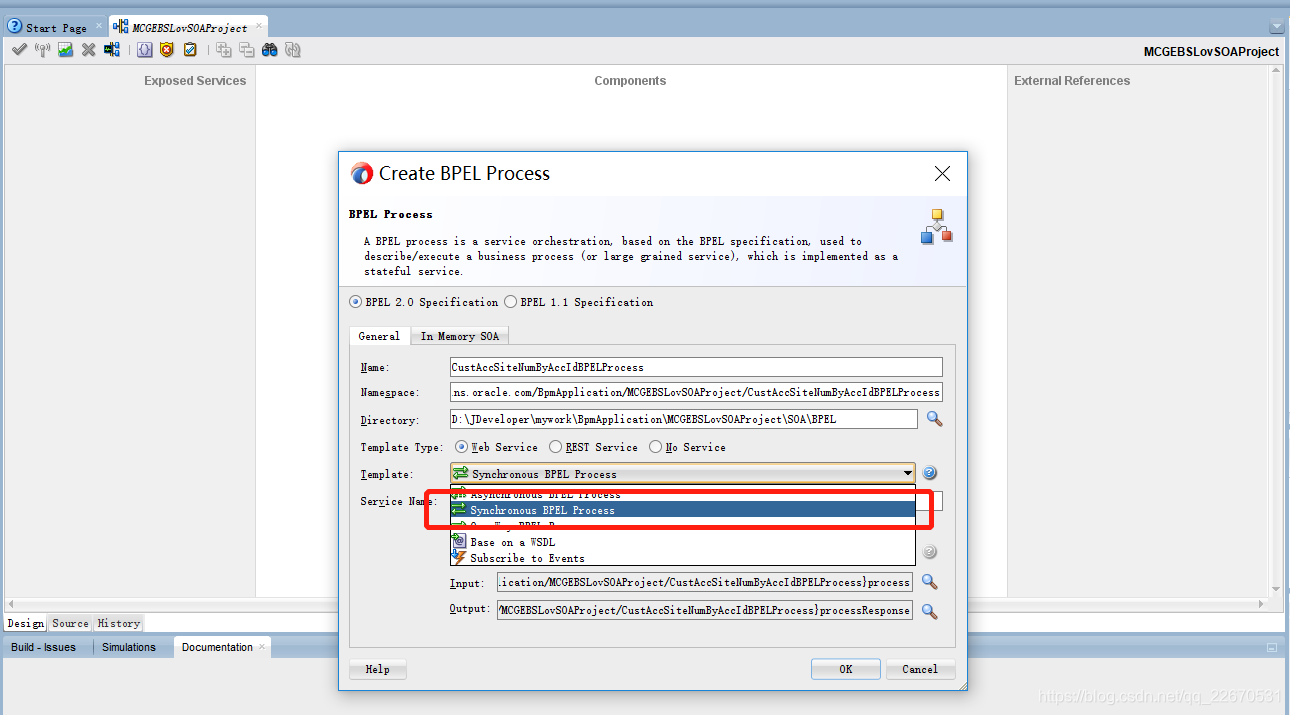Click the Name input field
The image size is (1290, 715).
[697, 367]
